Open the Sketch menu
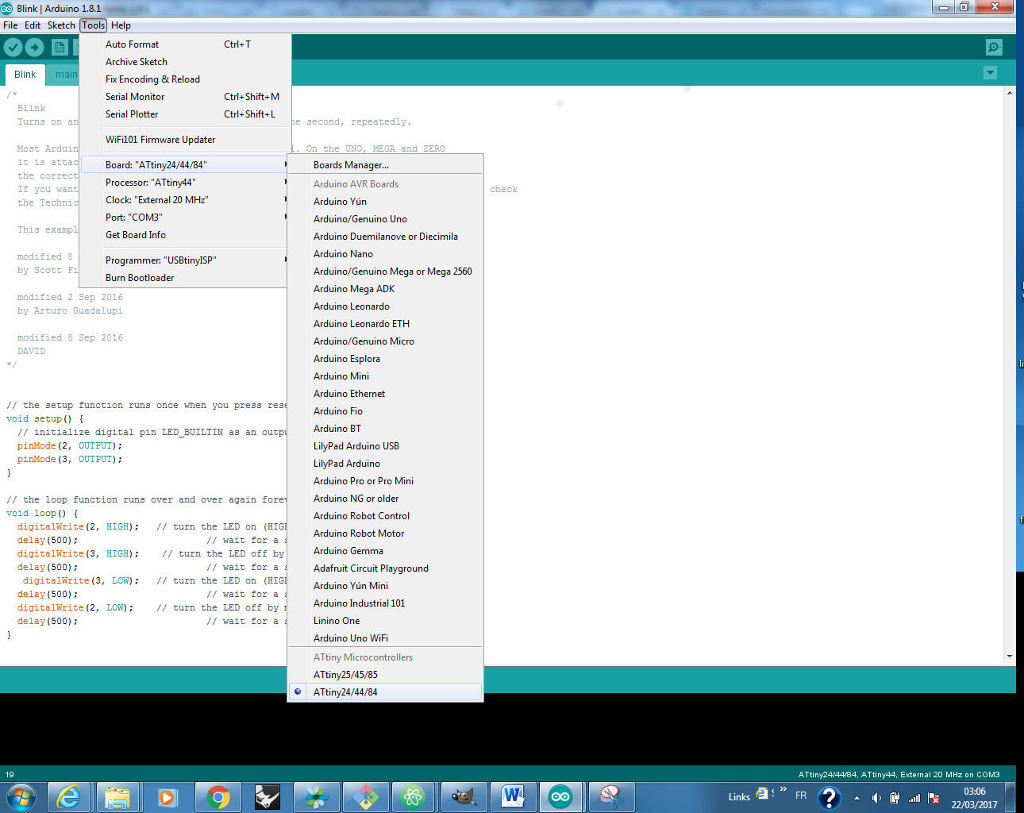This screenshot has height=813, width=1024. tap(61, 25)
